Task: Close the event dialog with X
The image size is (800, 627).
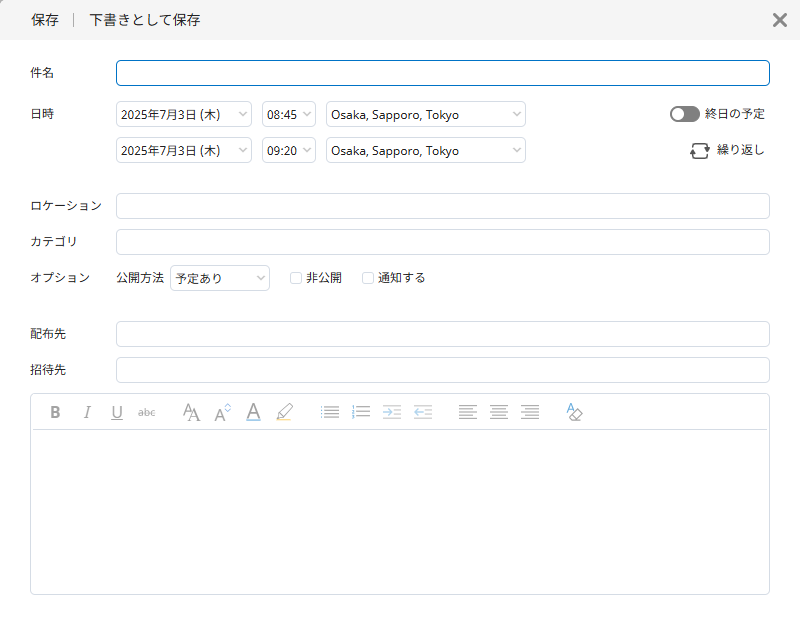Action: 780,20
